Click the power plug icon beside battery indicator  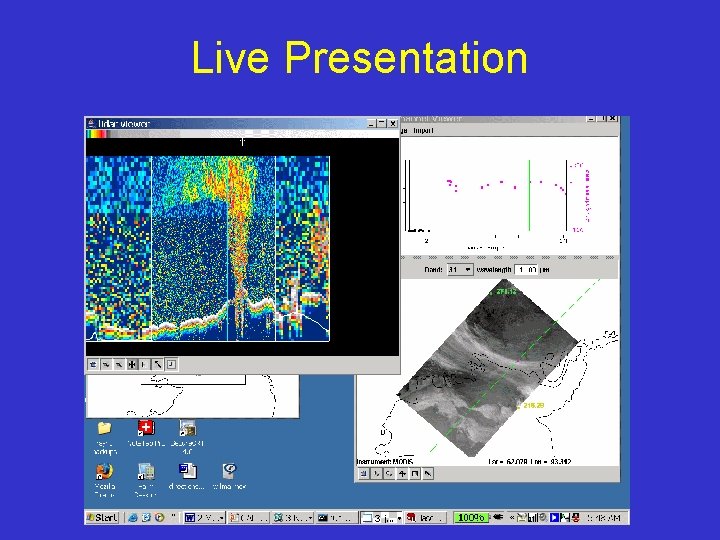click(498, 518)
